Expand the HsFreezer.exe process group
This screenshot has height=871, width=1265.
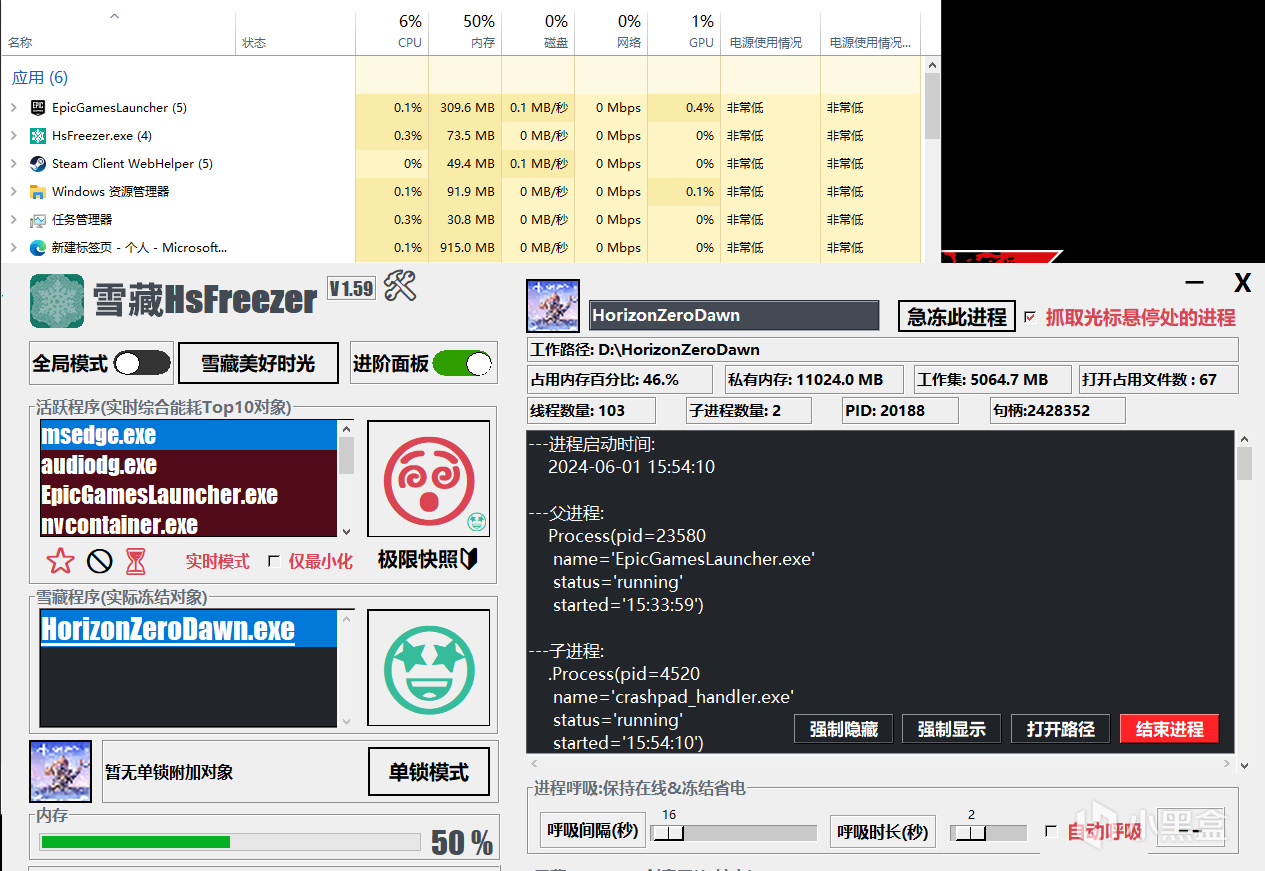click(x=14, y=135)
